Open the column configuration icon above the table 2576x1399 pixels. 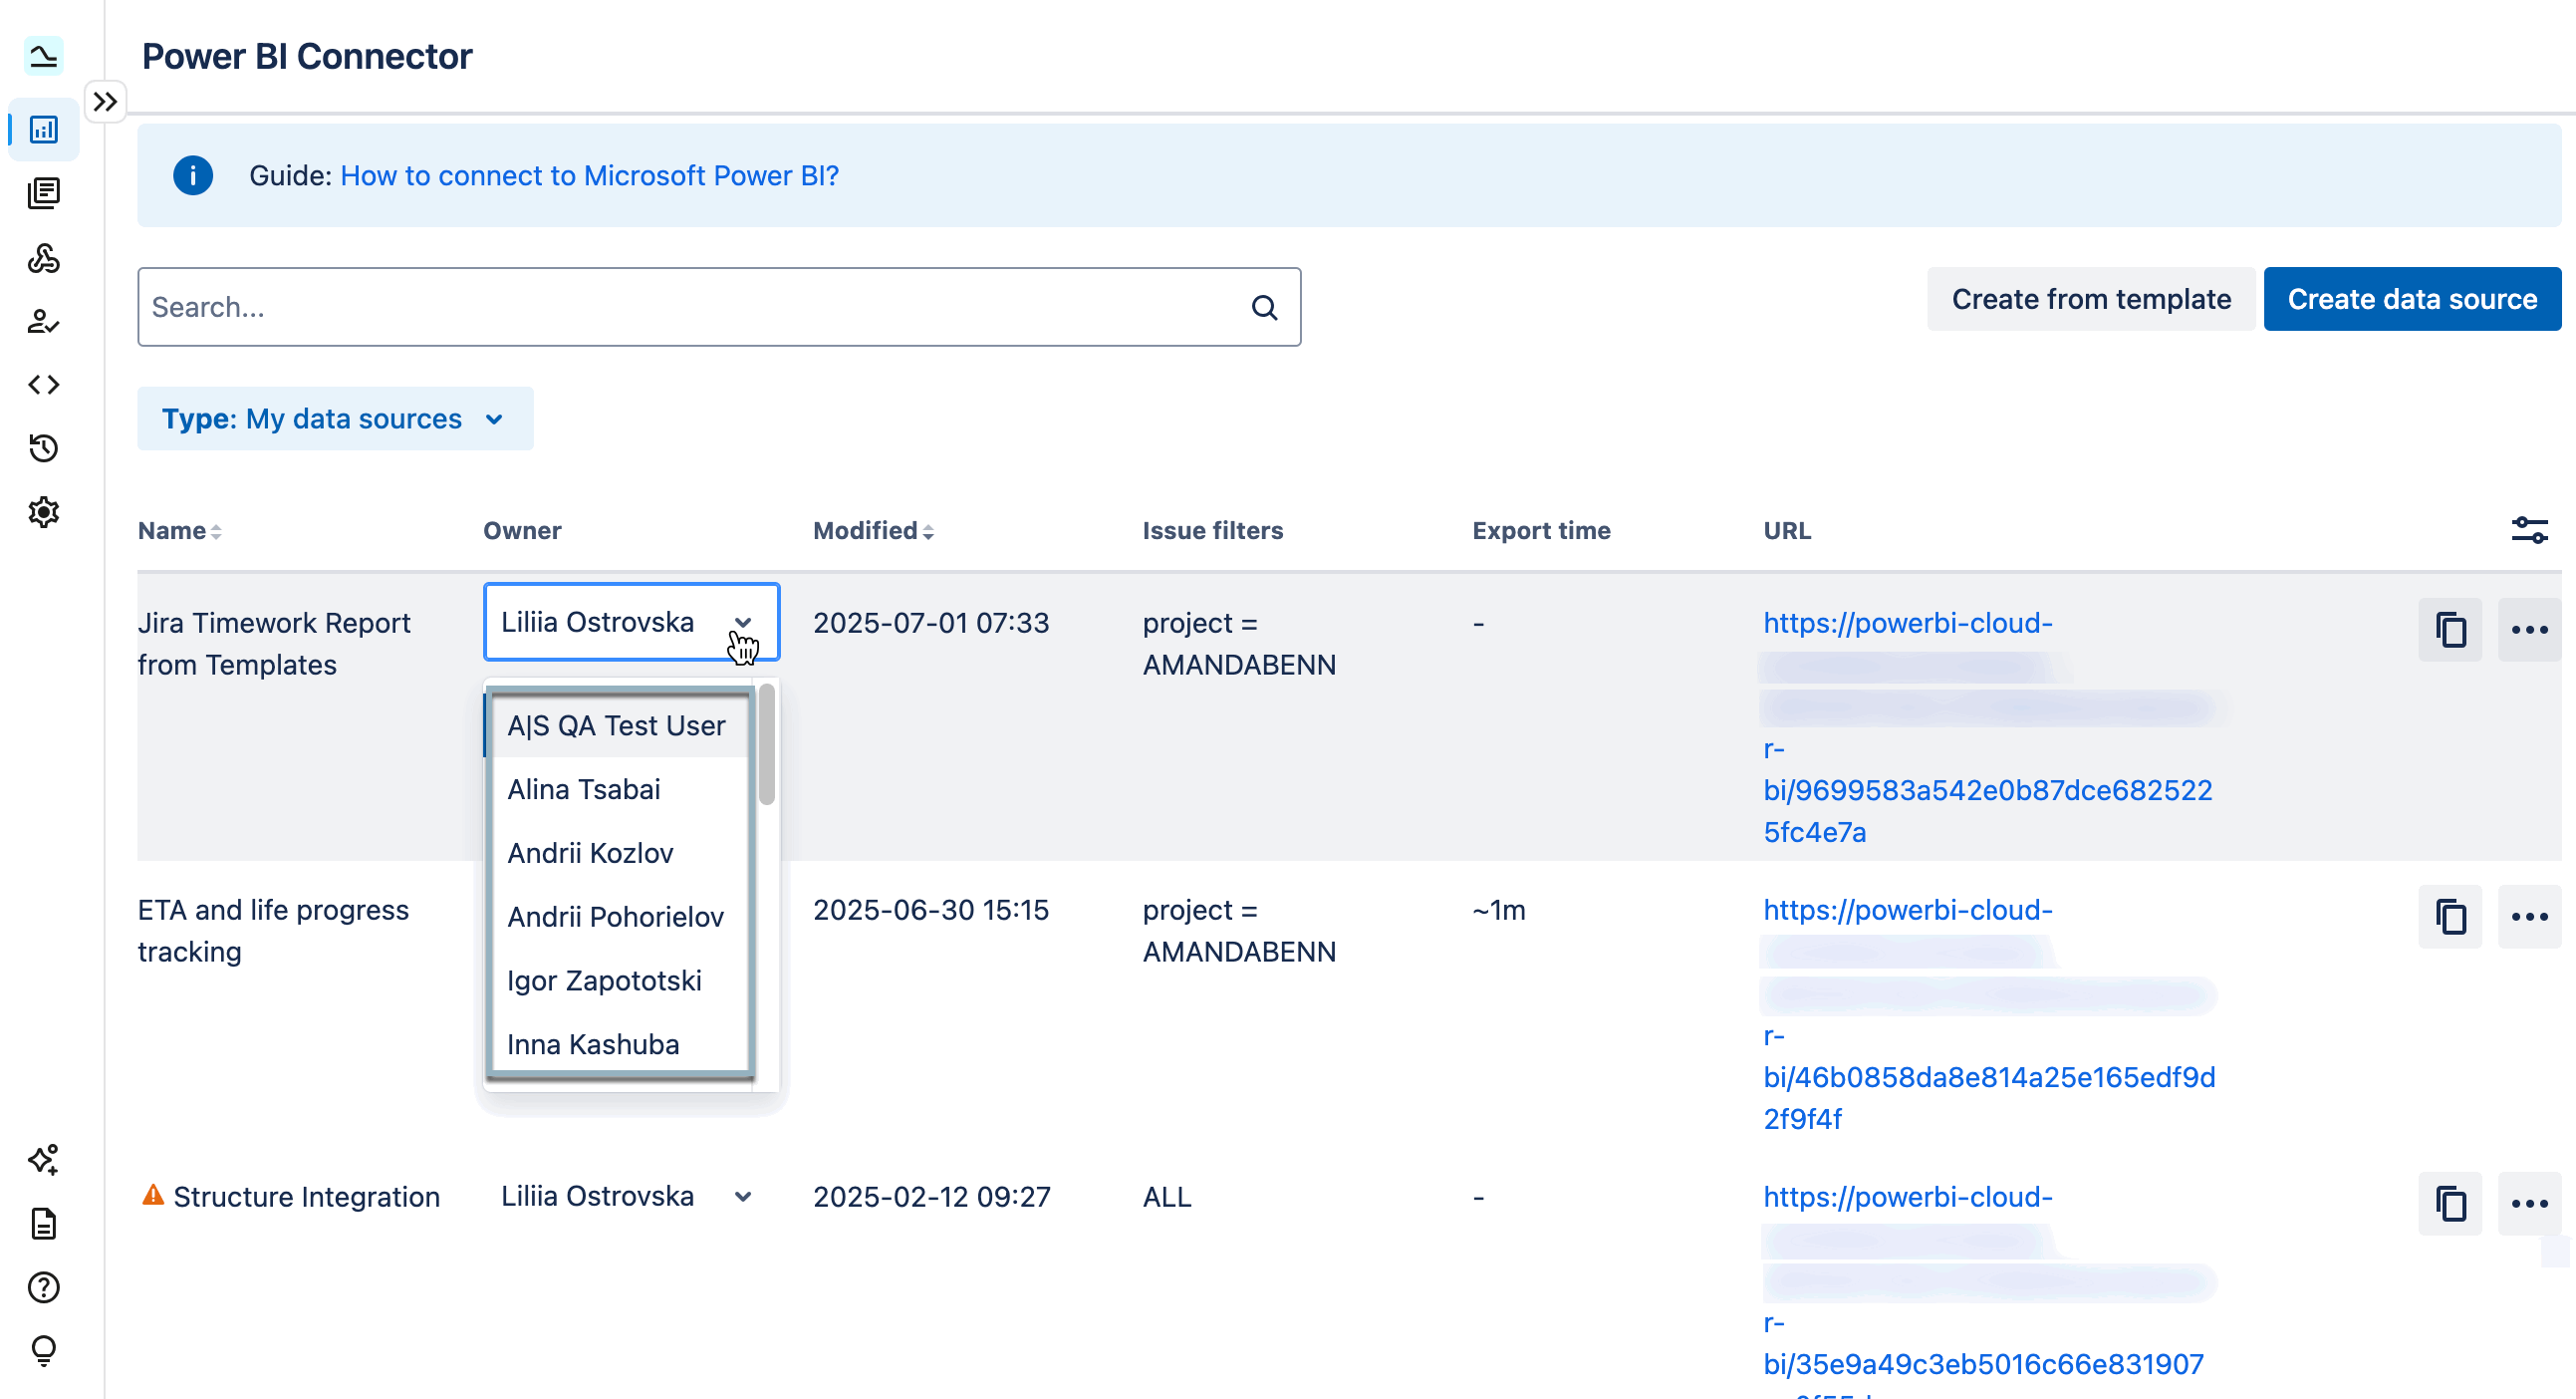(2530, 530)
